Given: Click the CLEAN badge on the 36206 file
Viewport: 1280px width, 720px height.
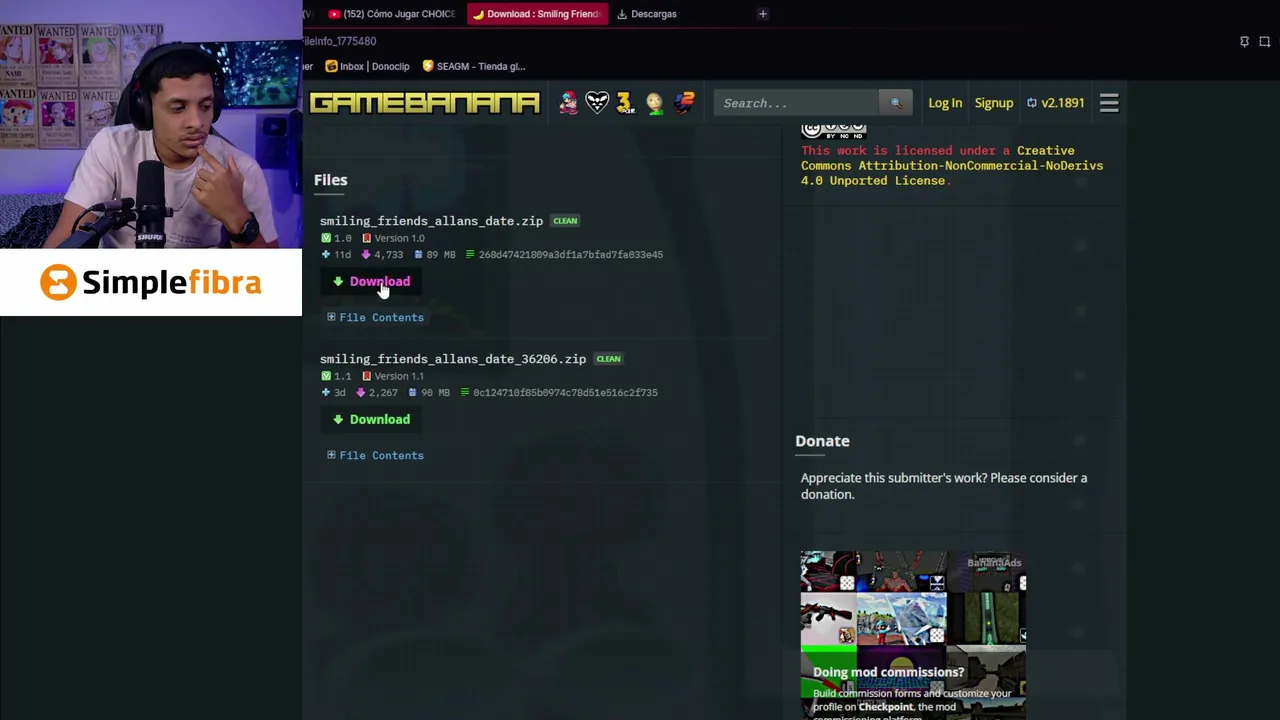Looking at the screenshot, I should coord(608,359).
